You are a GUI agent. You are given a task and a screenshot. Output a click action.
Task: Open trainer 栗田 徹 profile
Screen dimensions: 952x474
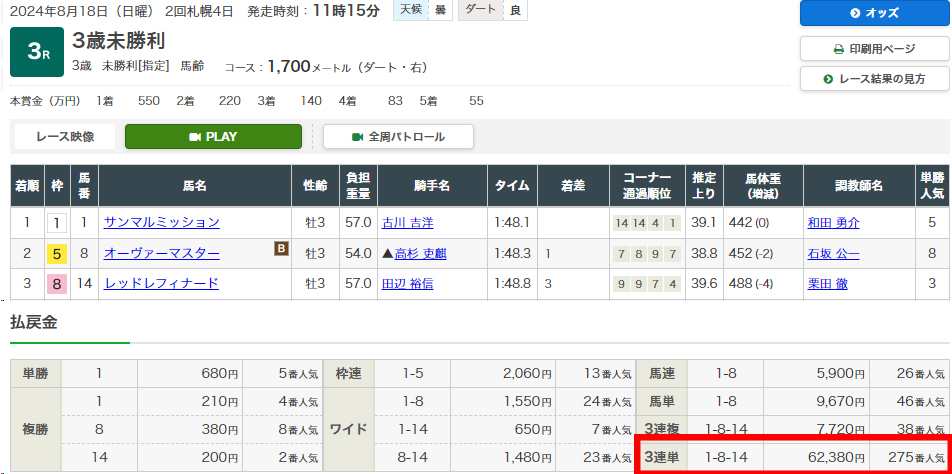[x=827, y=283]
